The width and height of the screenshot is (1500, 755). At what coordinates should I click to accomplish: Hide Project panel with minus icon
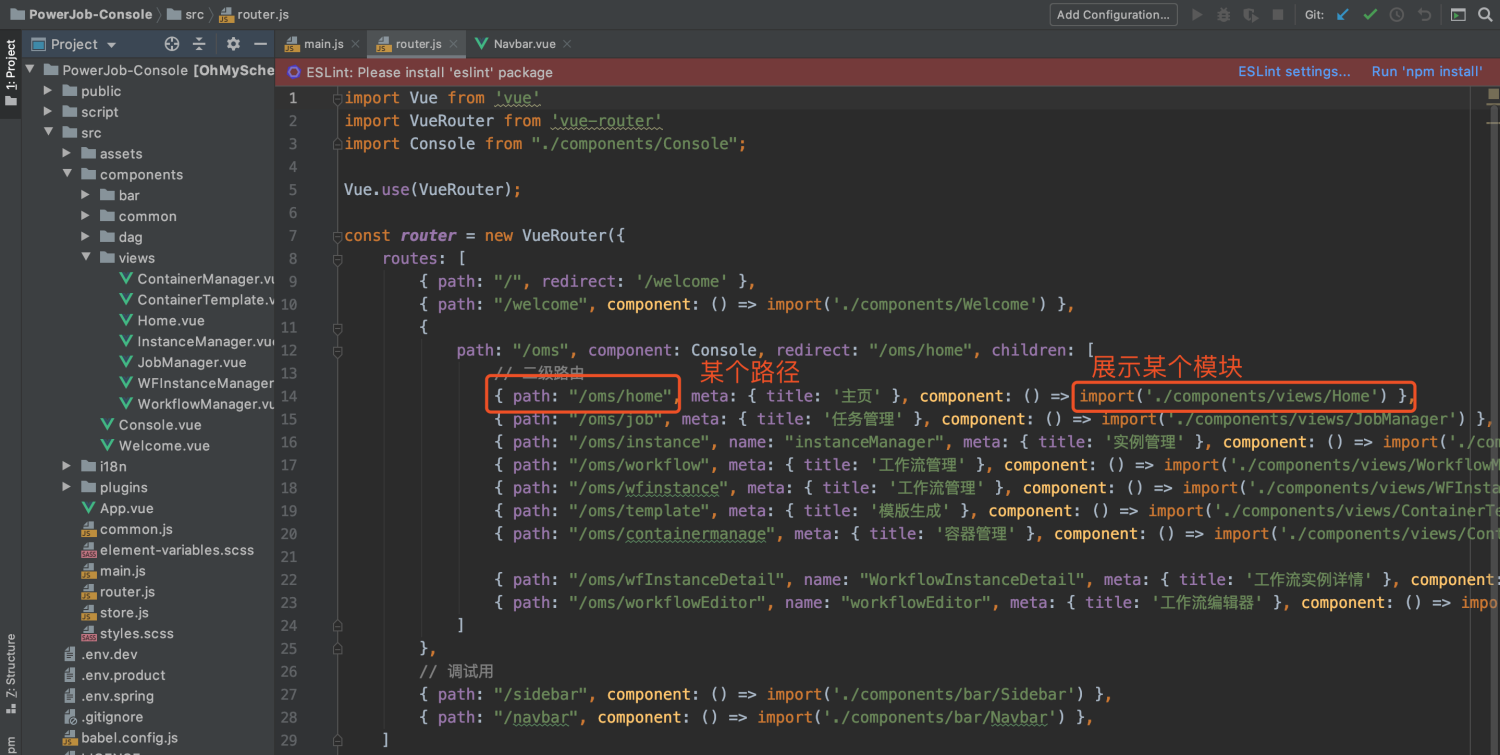pos(260,44)
